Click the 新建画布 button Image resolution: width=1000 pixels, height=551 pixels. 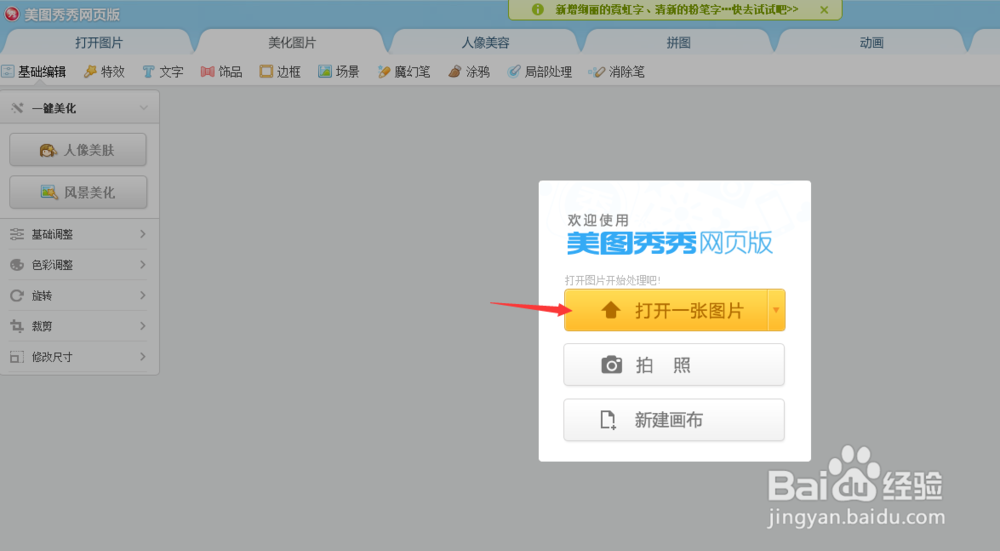click(674, 420)
